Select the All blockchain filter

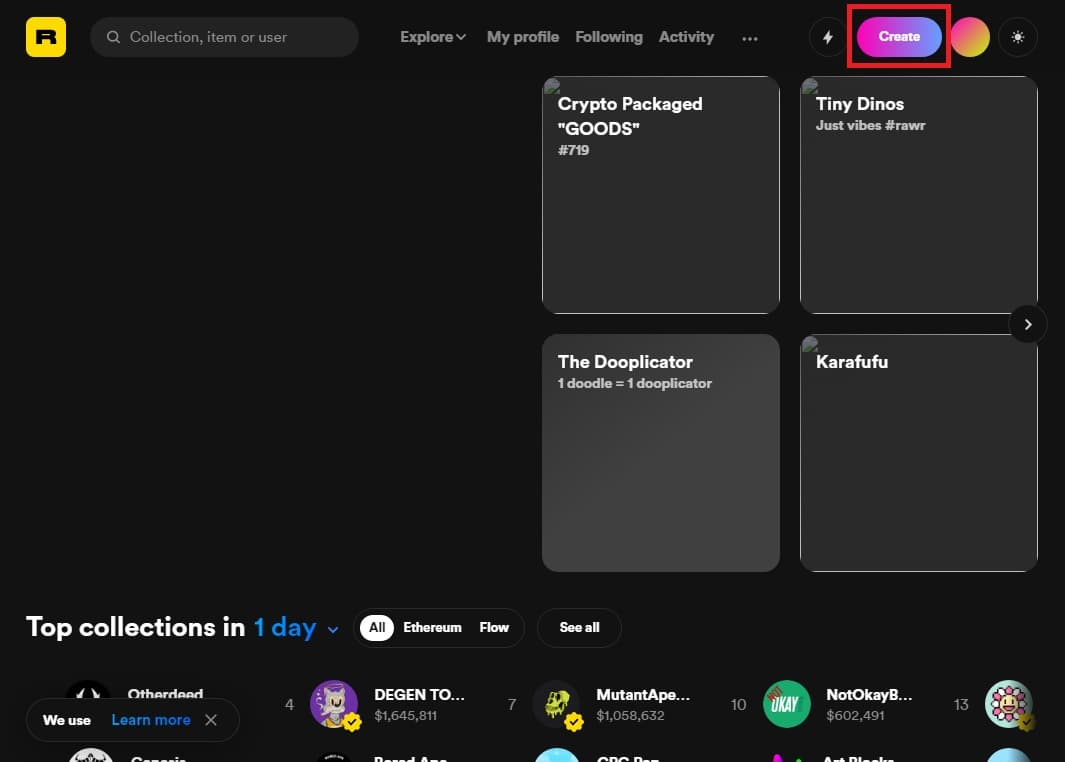point(377,628)
